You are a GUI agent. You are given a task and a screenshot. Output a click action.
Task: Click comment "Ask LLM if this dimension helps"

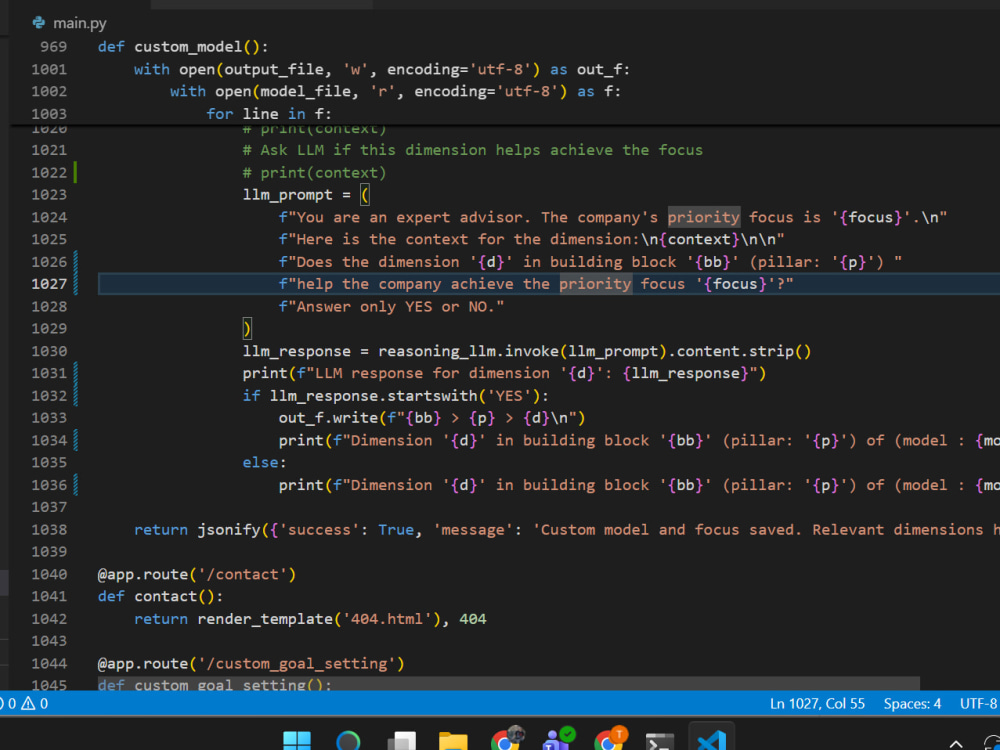pos(473,150)
